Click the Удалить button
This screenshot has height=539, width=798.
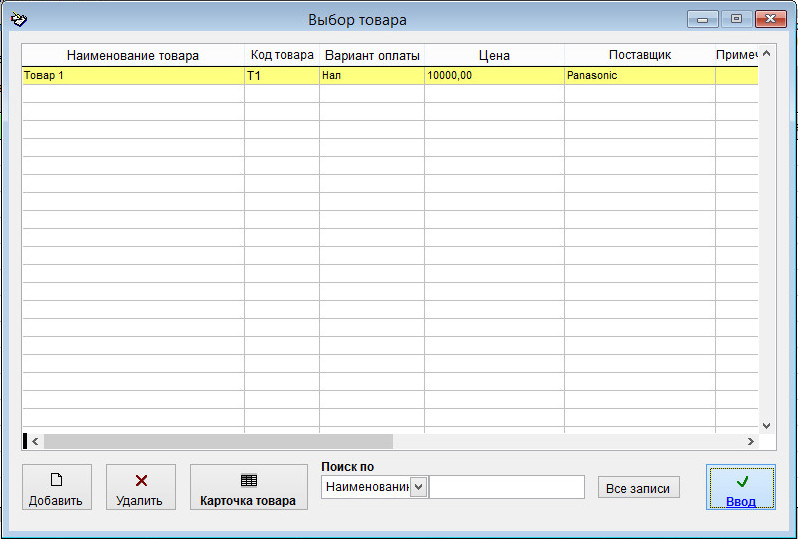[x=141, y=487]
